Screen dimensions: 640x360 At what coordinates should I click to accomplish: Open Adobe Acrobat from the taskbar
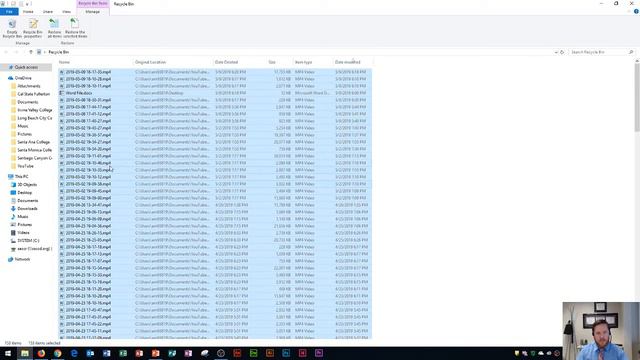pyautogui.click(x=237, y=353)
